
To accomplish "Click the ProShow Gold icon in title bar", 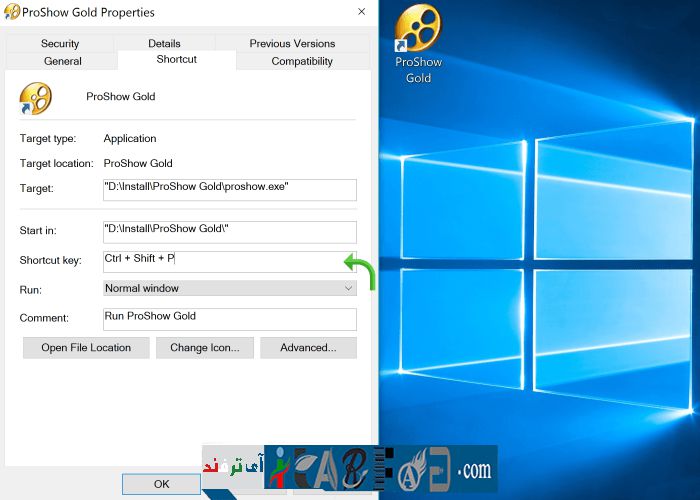I will click(x=14, y=12).
